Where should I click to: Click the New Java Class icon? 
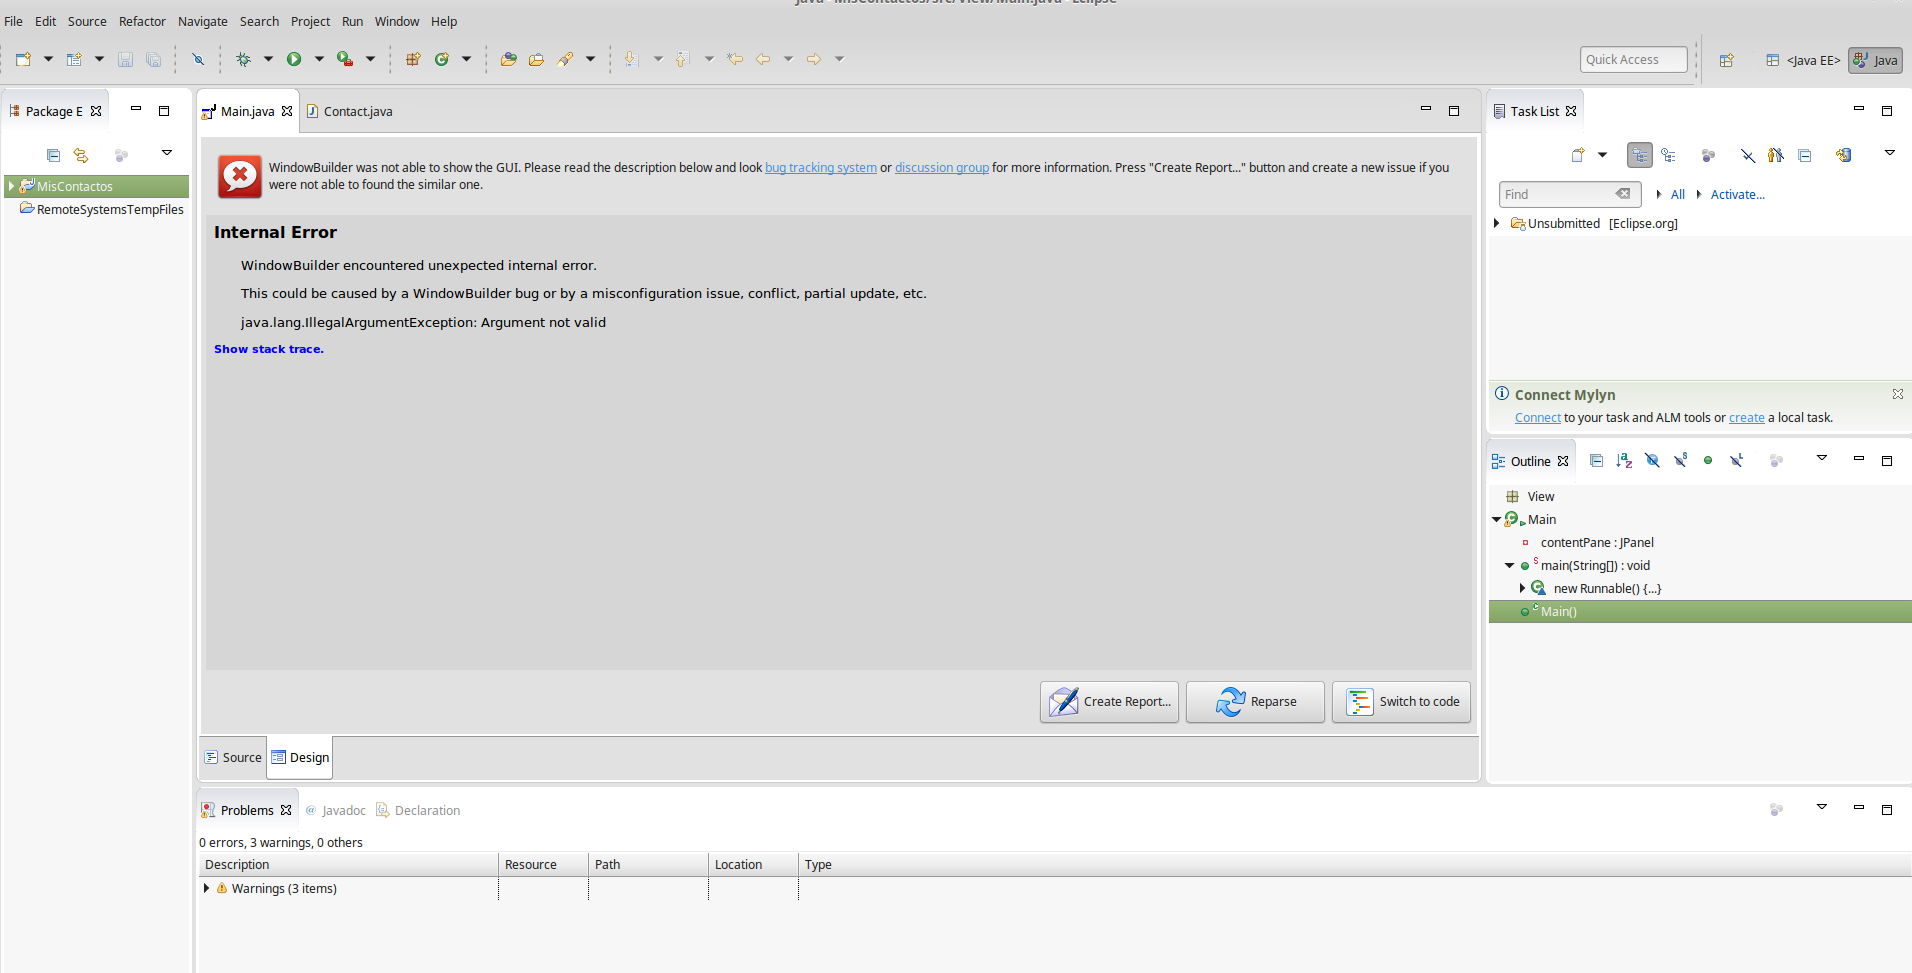coord(442,59)
